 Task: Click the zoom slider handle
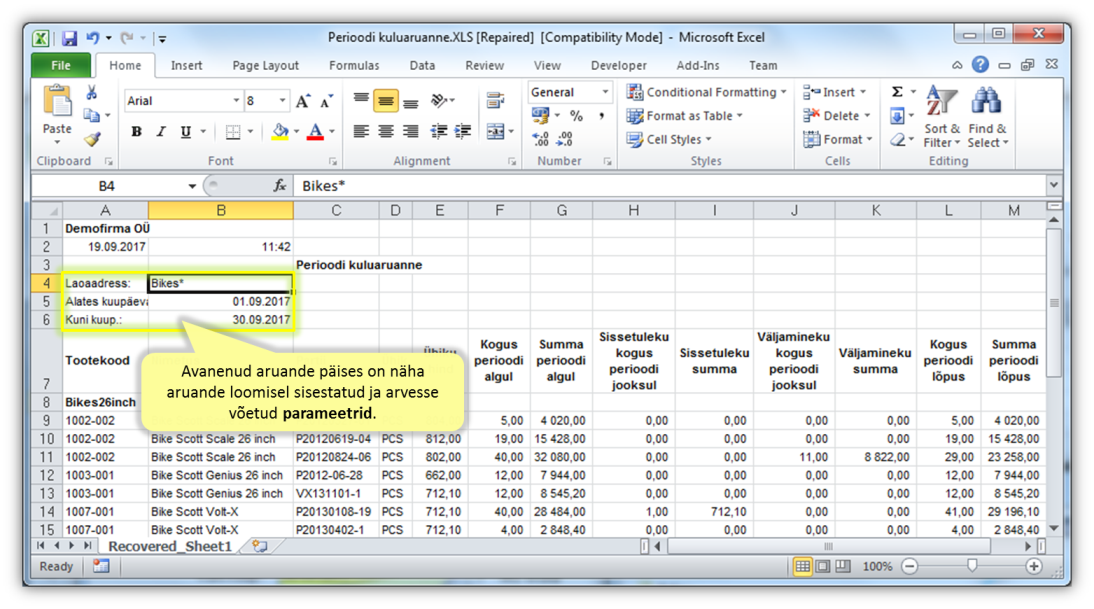[972, 566]
